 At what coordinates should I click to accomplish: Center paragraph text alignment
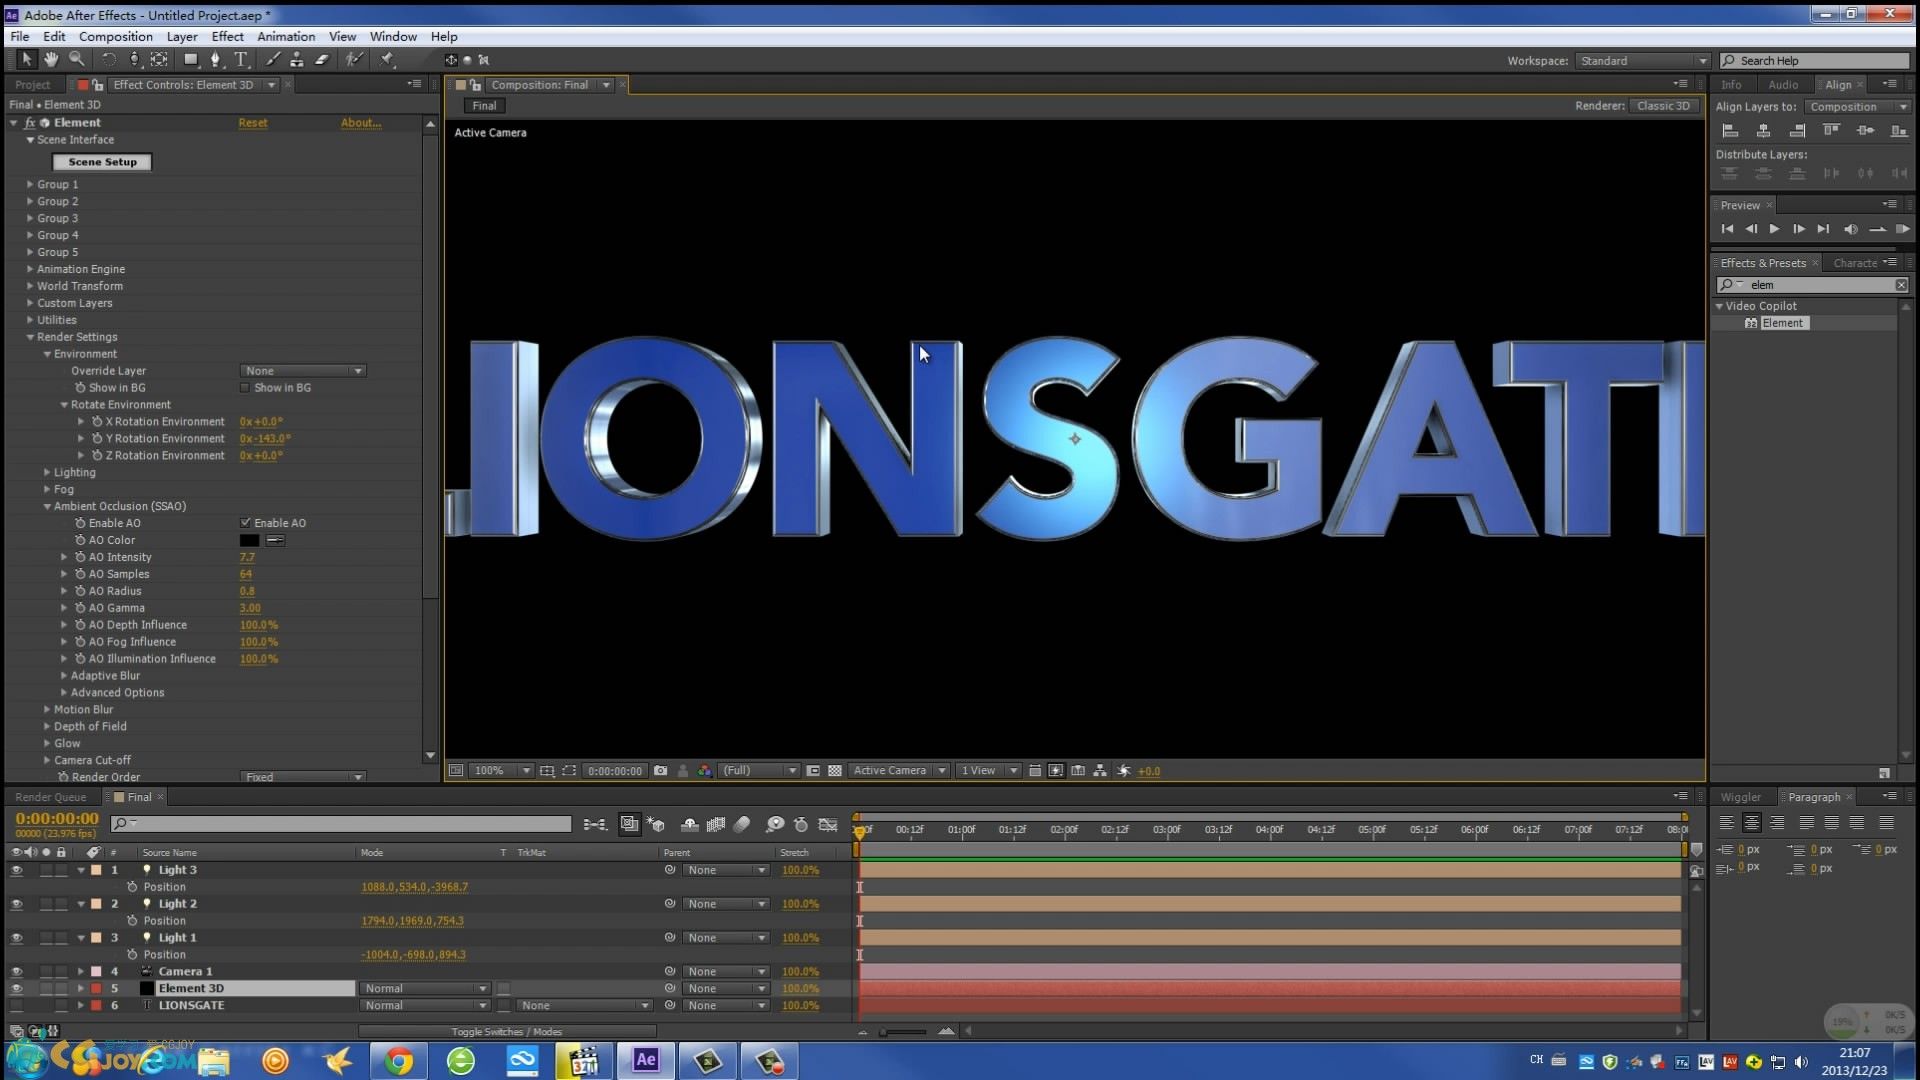click(x=1752, y=823)
